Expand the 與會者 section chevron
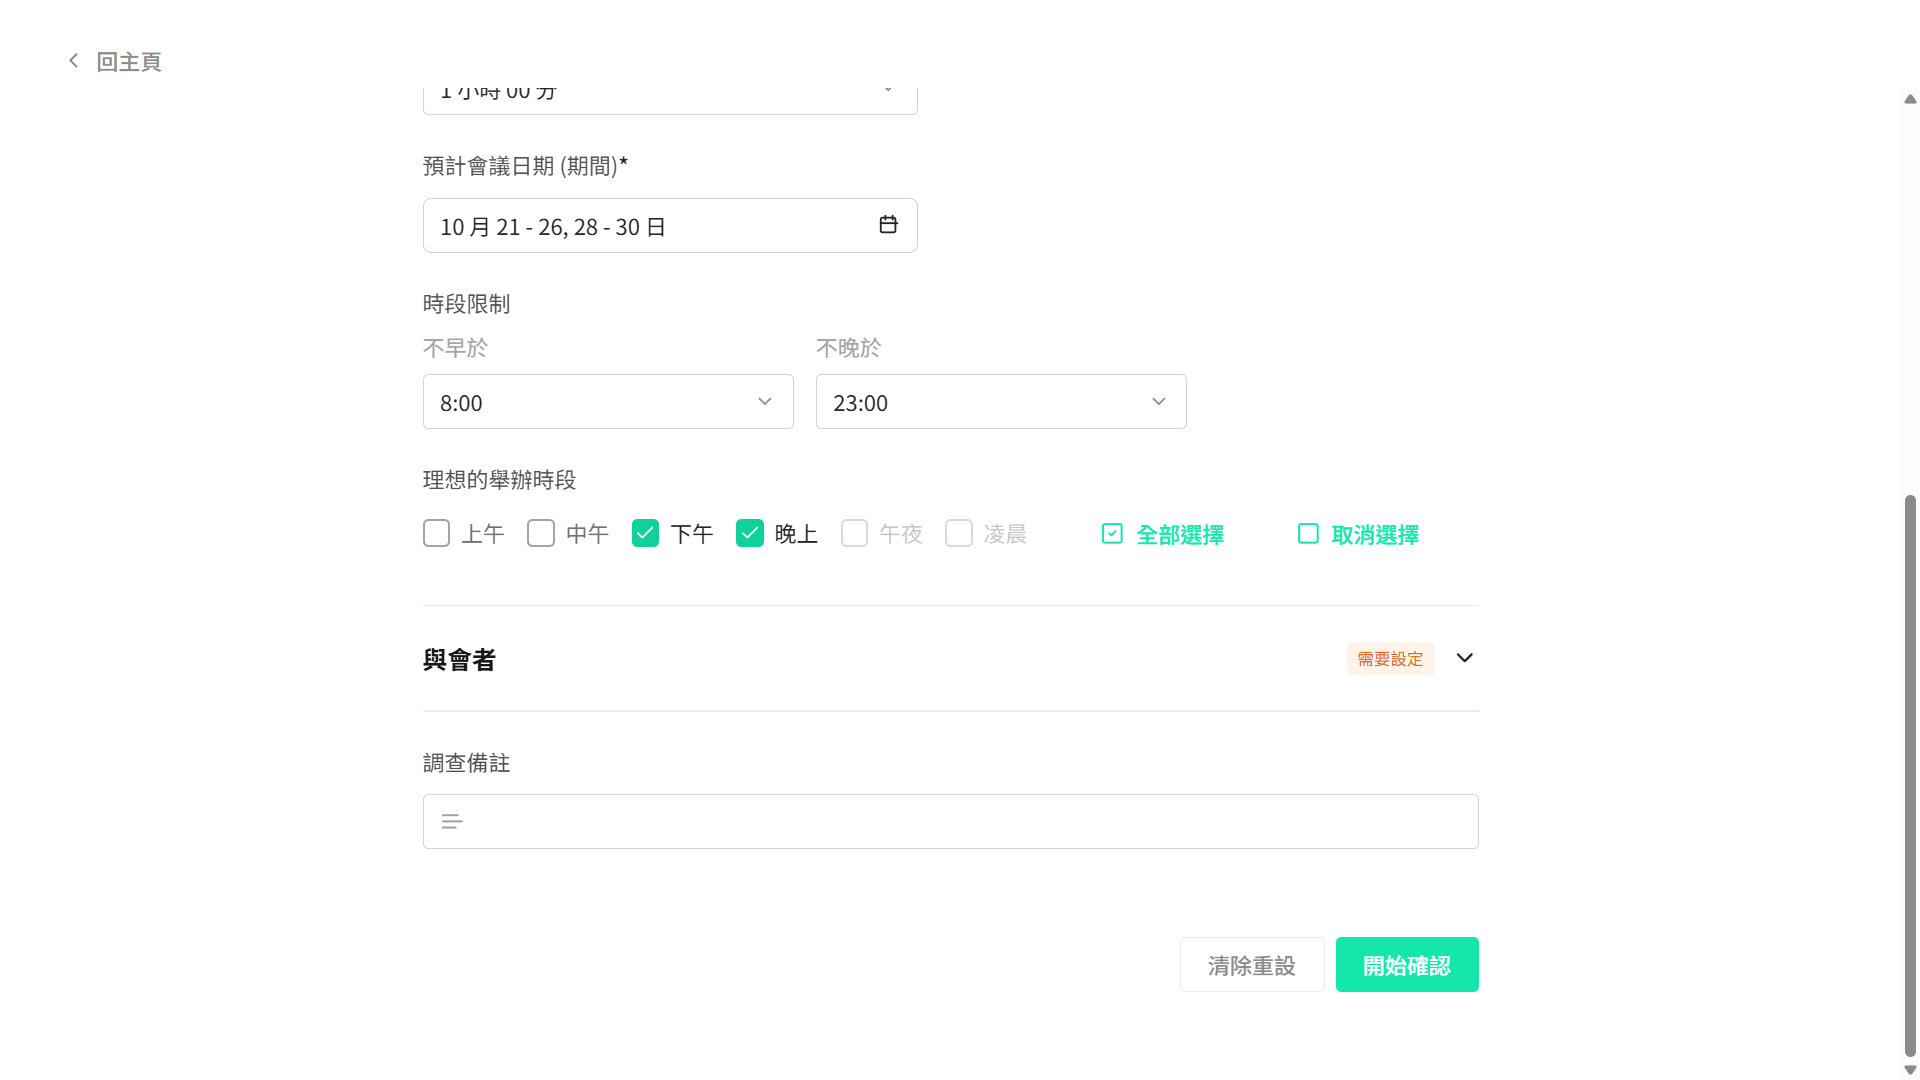Screen dimensions: 1920x1080 pos(1464,658)
